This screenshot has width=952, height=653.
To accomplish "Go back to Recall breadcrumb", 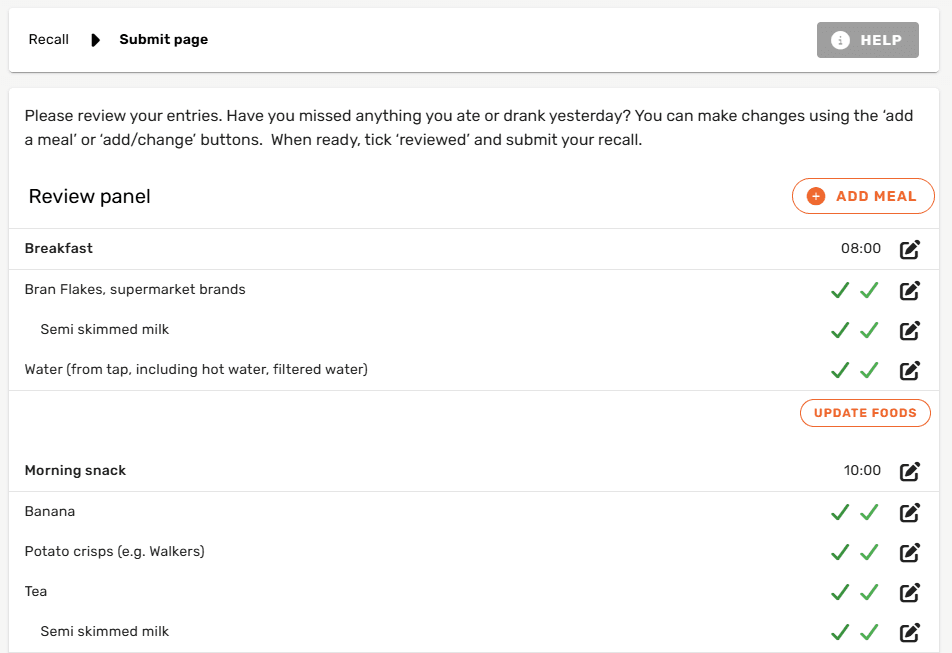I will click(x=49, y=39).
